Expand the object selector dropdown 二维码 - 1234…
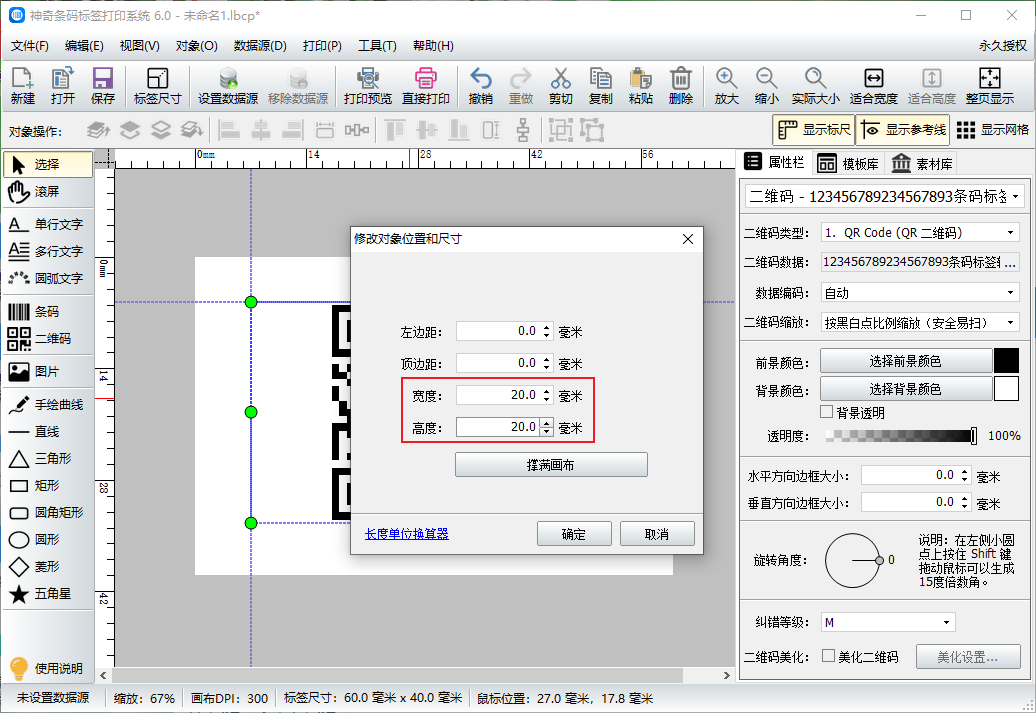 pos(885,196)
